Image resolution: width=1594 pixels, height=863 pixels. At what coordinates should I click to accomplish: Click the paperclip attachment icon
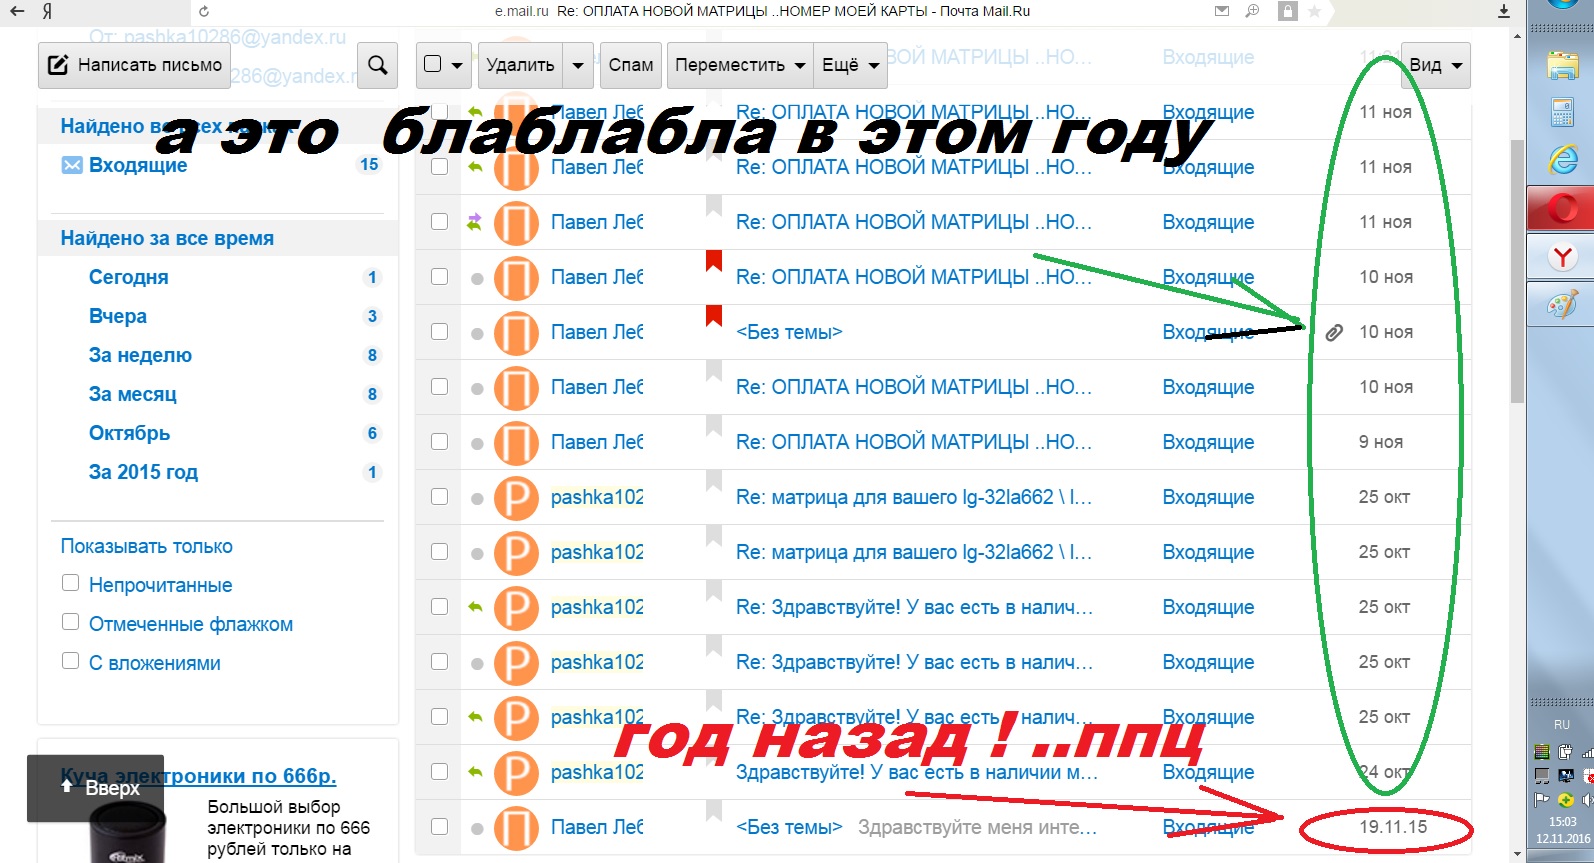(x=1333, y=332)
